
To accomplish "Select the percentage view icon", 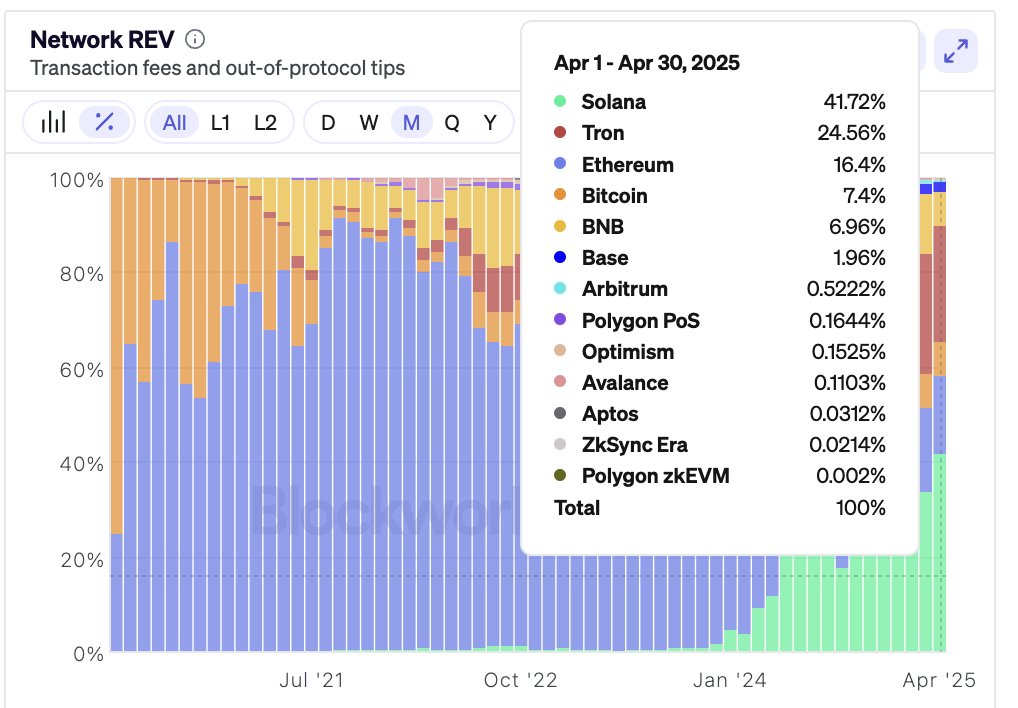I will point(104,122).
